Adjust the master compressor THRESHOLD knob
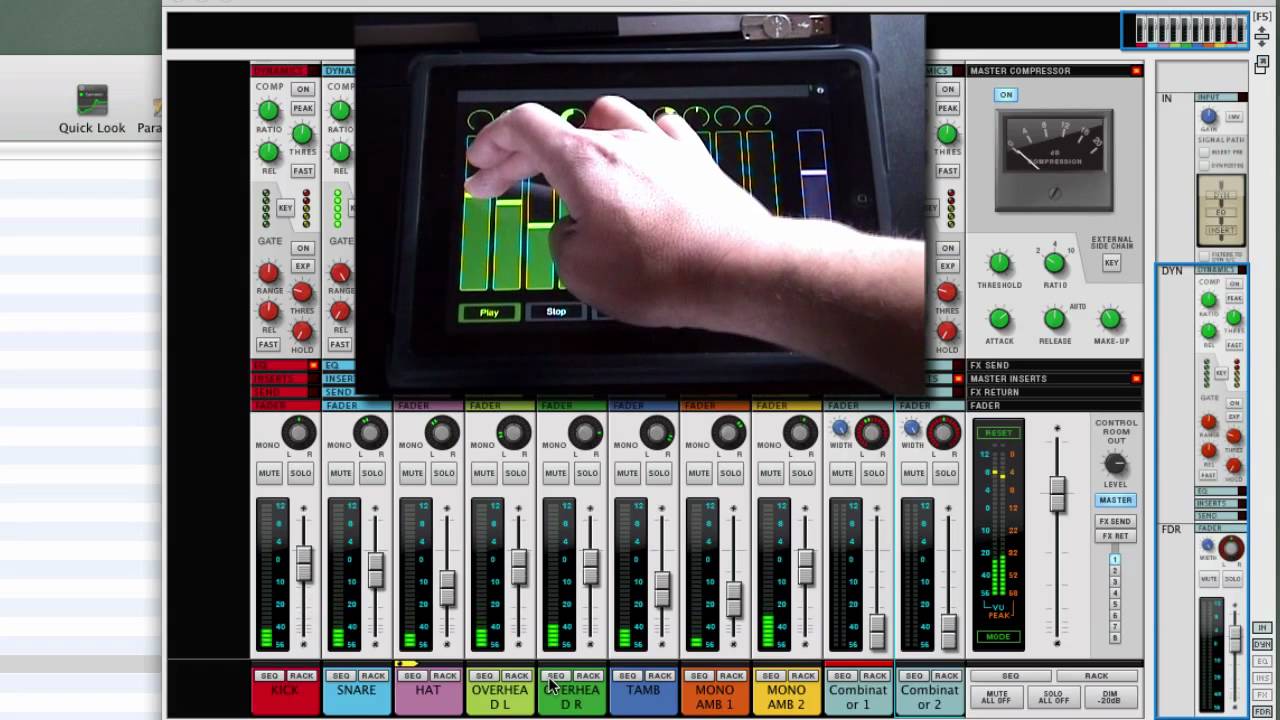Viewport: 1280px width, 720px height. pyautogui.click(x=999, y=264)
